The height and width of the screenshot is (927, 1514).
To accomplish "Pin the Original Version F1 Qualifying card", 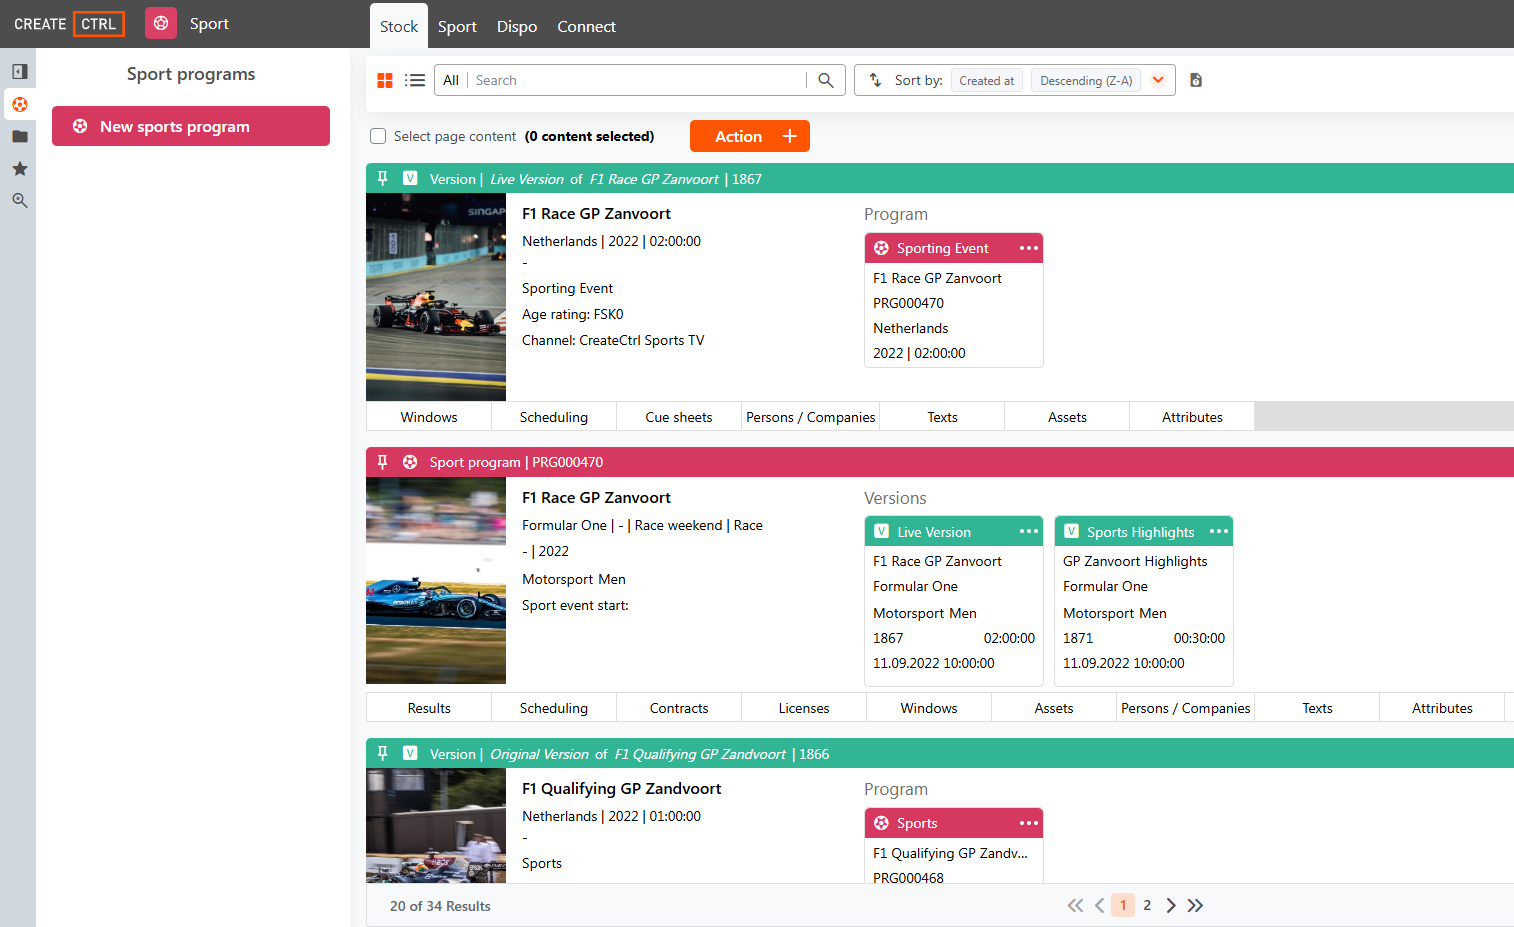I will (382, 753).
